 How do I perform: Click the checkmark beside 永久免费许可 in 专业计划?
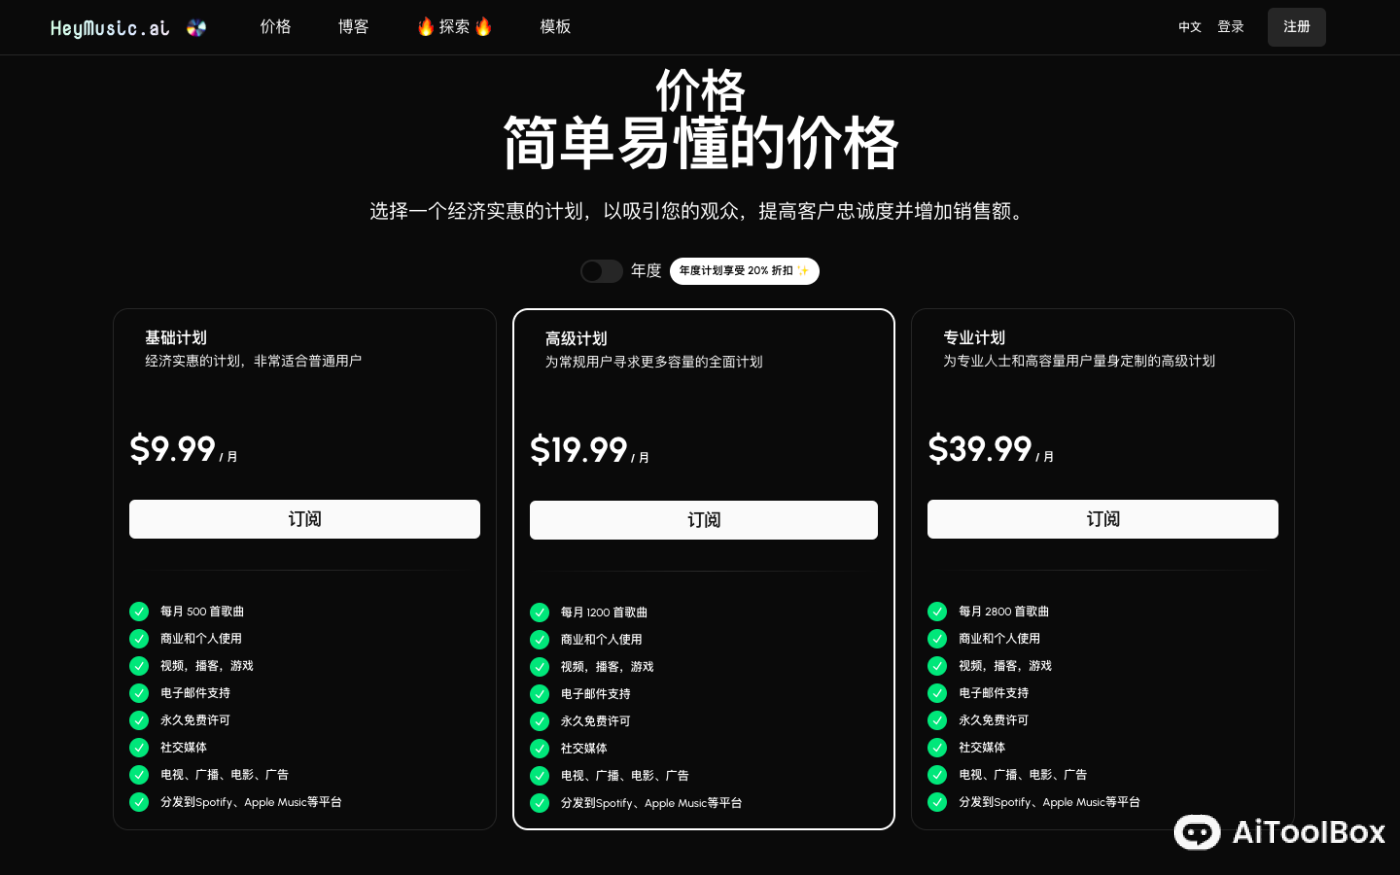tap(937, 719)
